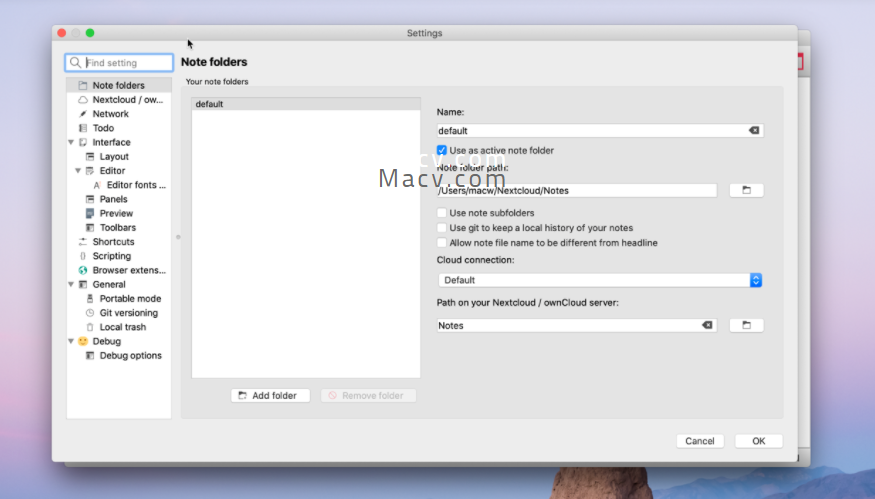Select Note folders in the sidebar
The image size is (875, 499).
pos(119,85)
